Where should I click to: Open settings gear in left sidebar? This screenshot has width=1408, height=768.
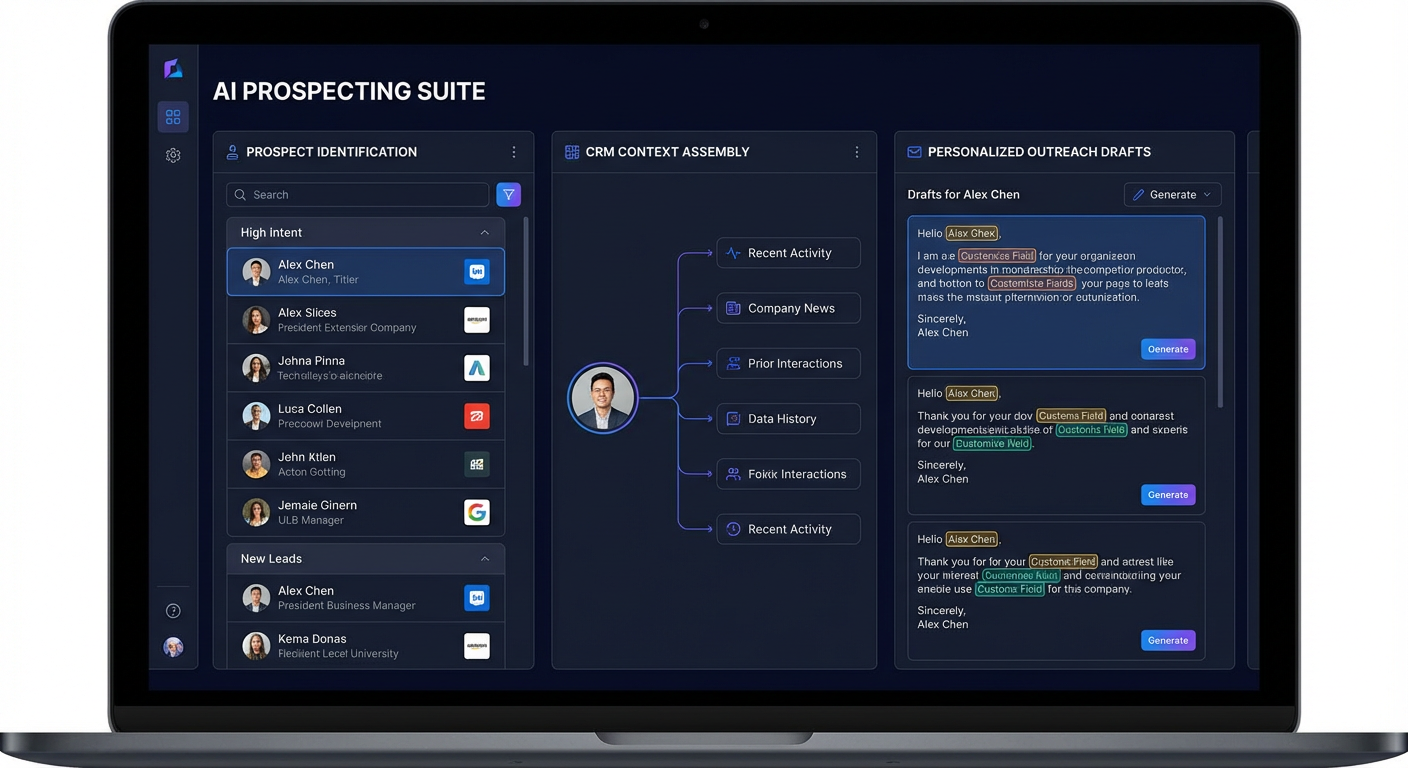(173, 155)
